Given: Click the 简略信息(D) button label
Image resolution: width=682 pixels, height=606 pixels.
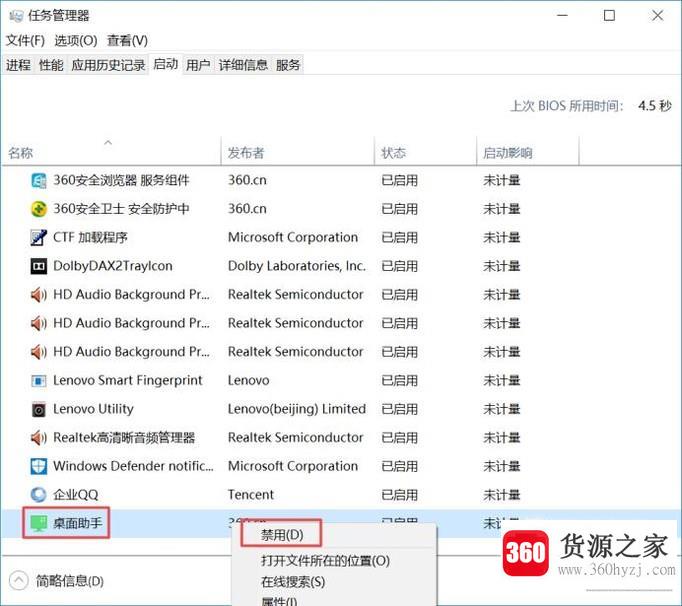Looking at the screenshot, I should pyautogui.click(x=70, y=581).
